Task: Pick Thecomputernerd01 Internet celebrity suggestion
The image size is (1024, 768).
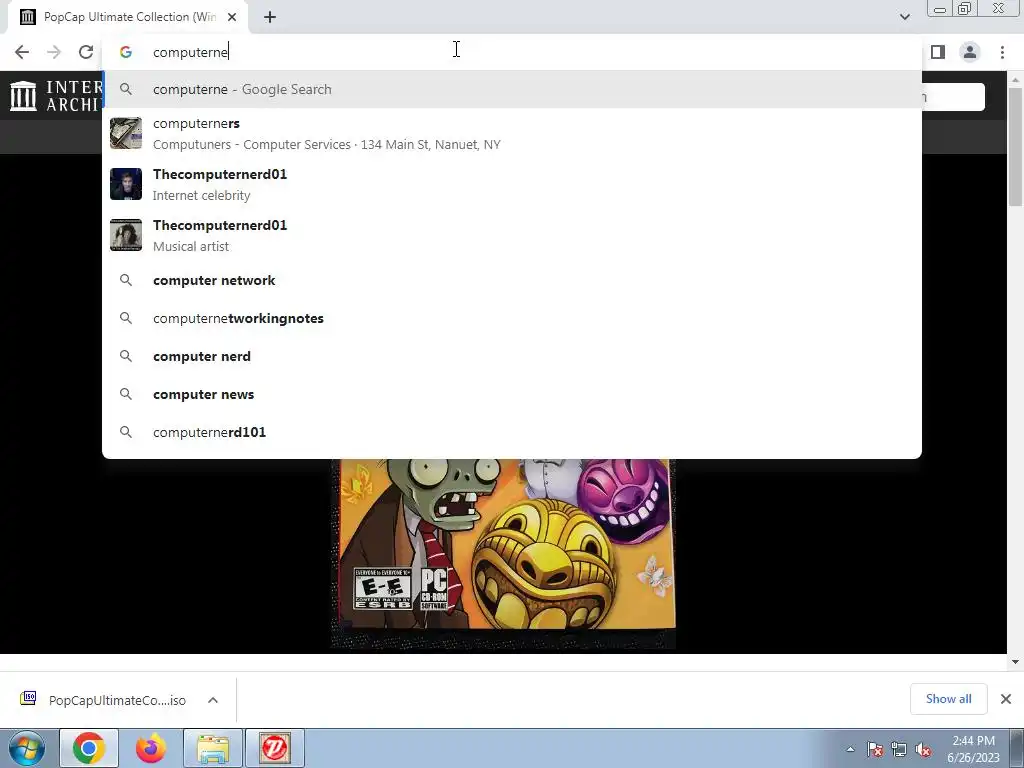Action: pos(512,185)
